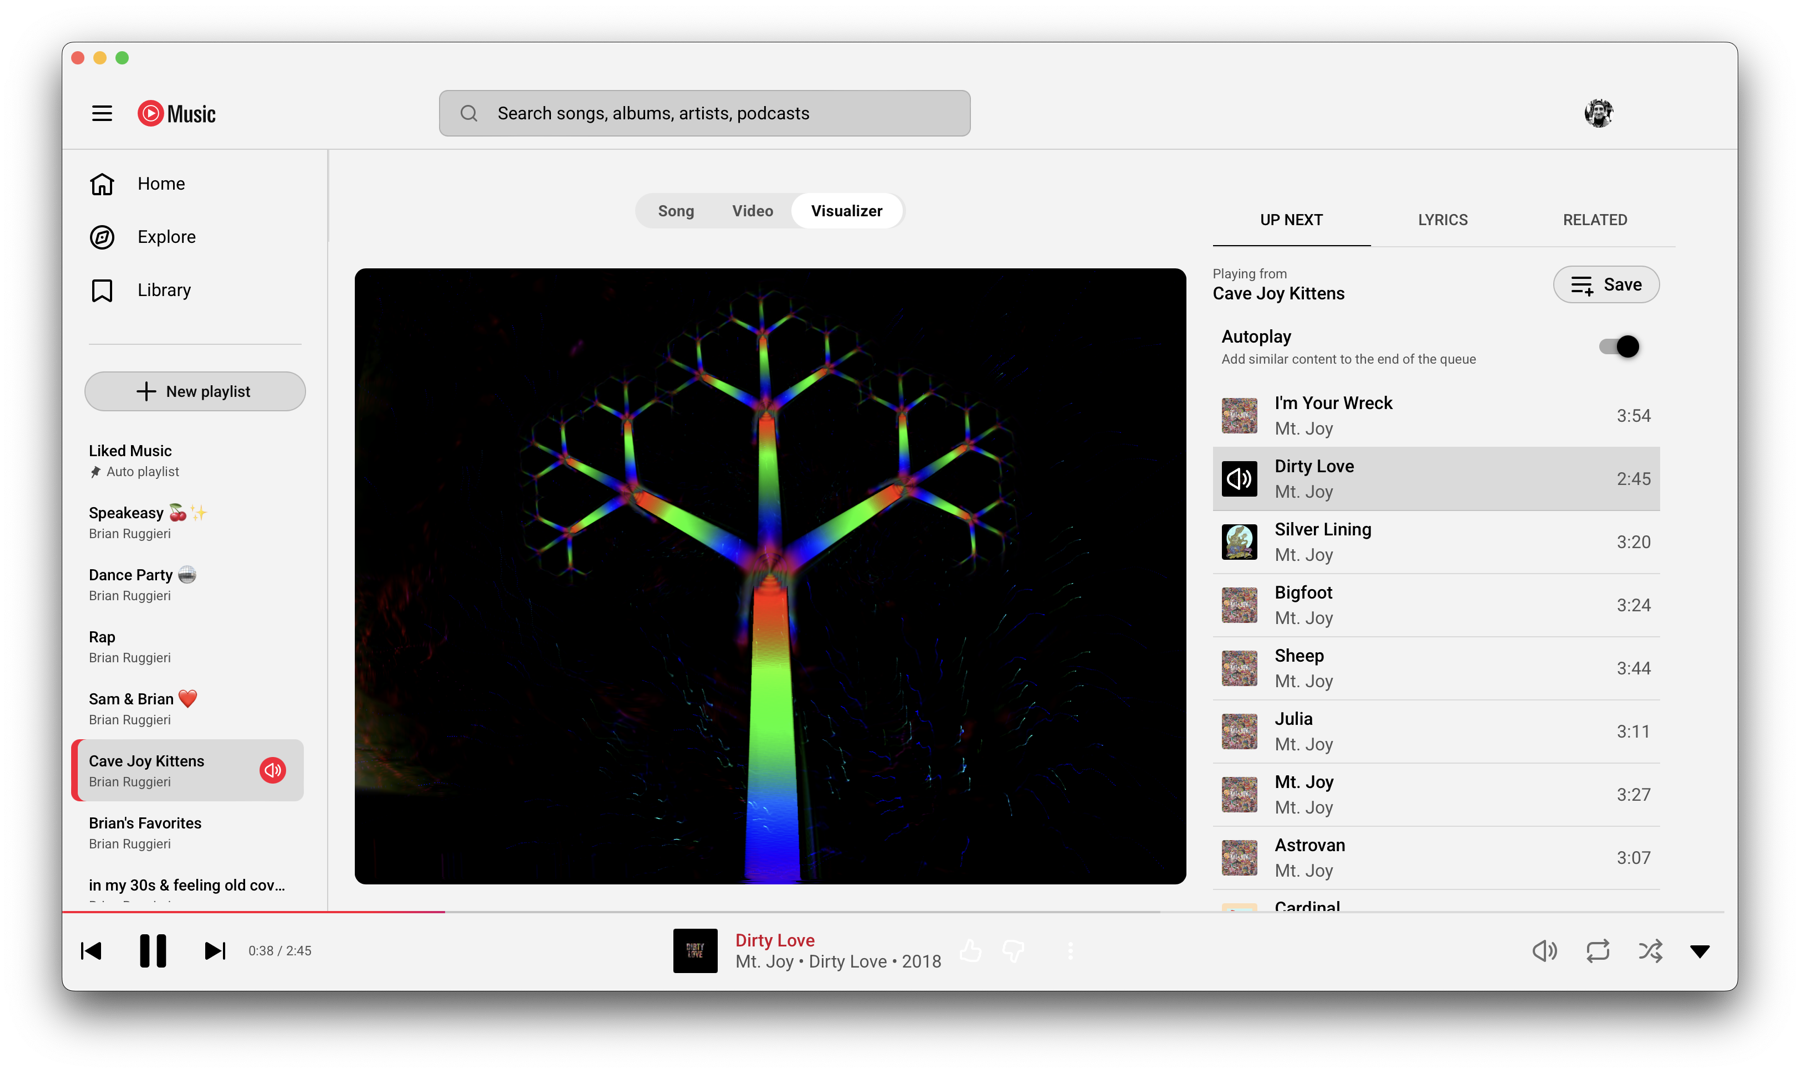Pause the current song

point(153,951)
